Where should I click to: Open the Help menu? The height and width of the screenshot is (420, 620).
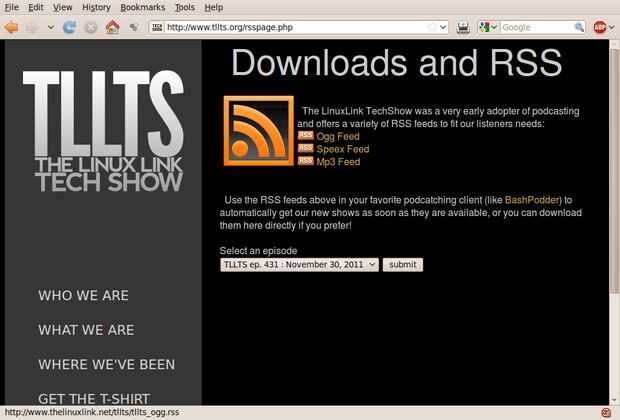(x=214, y=7)
